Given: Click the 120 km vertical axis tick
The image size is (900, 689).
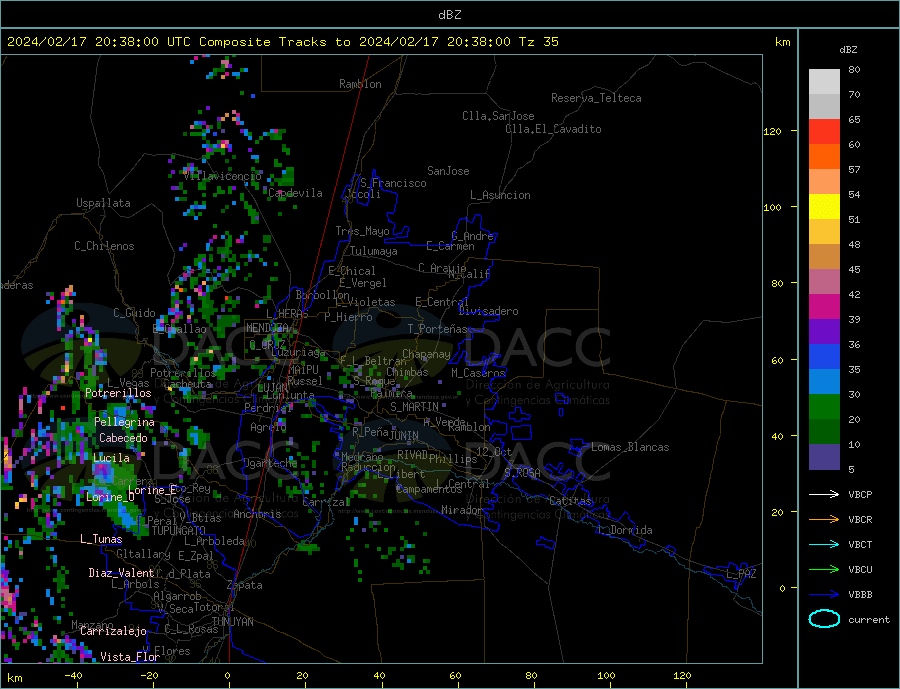Looking at the screenshot, I should click(x=773, y=131).
